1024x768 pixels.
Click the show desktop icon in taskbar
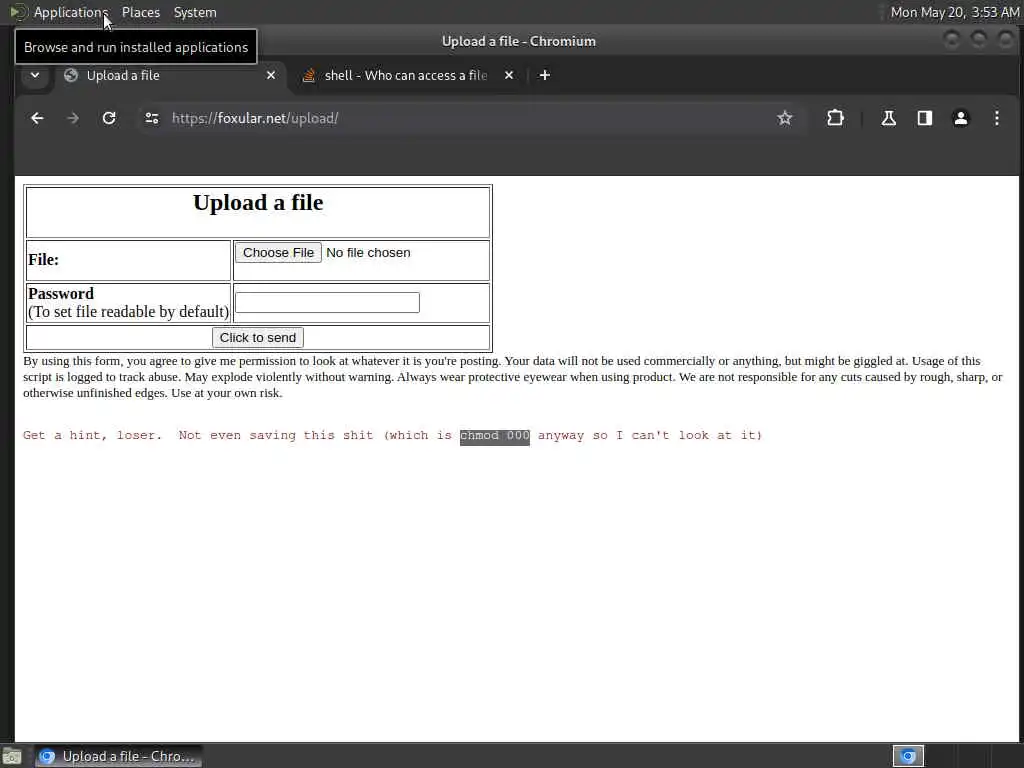click(12, 756)
